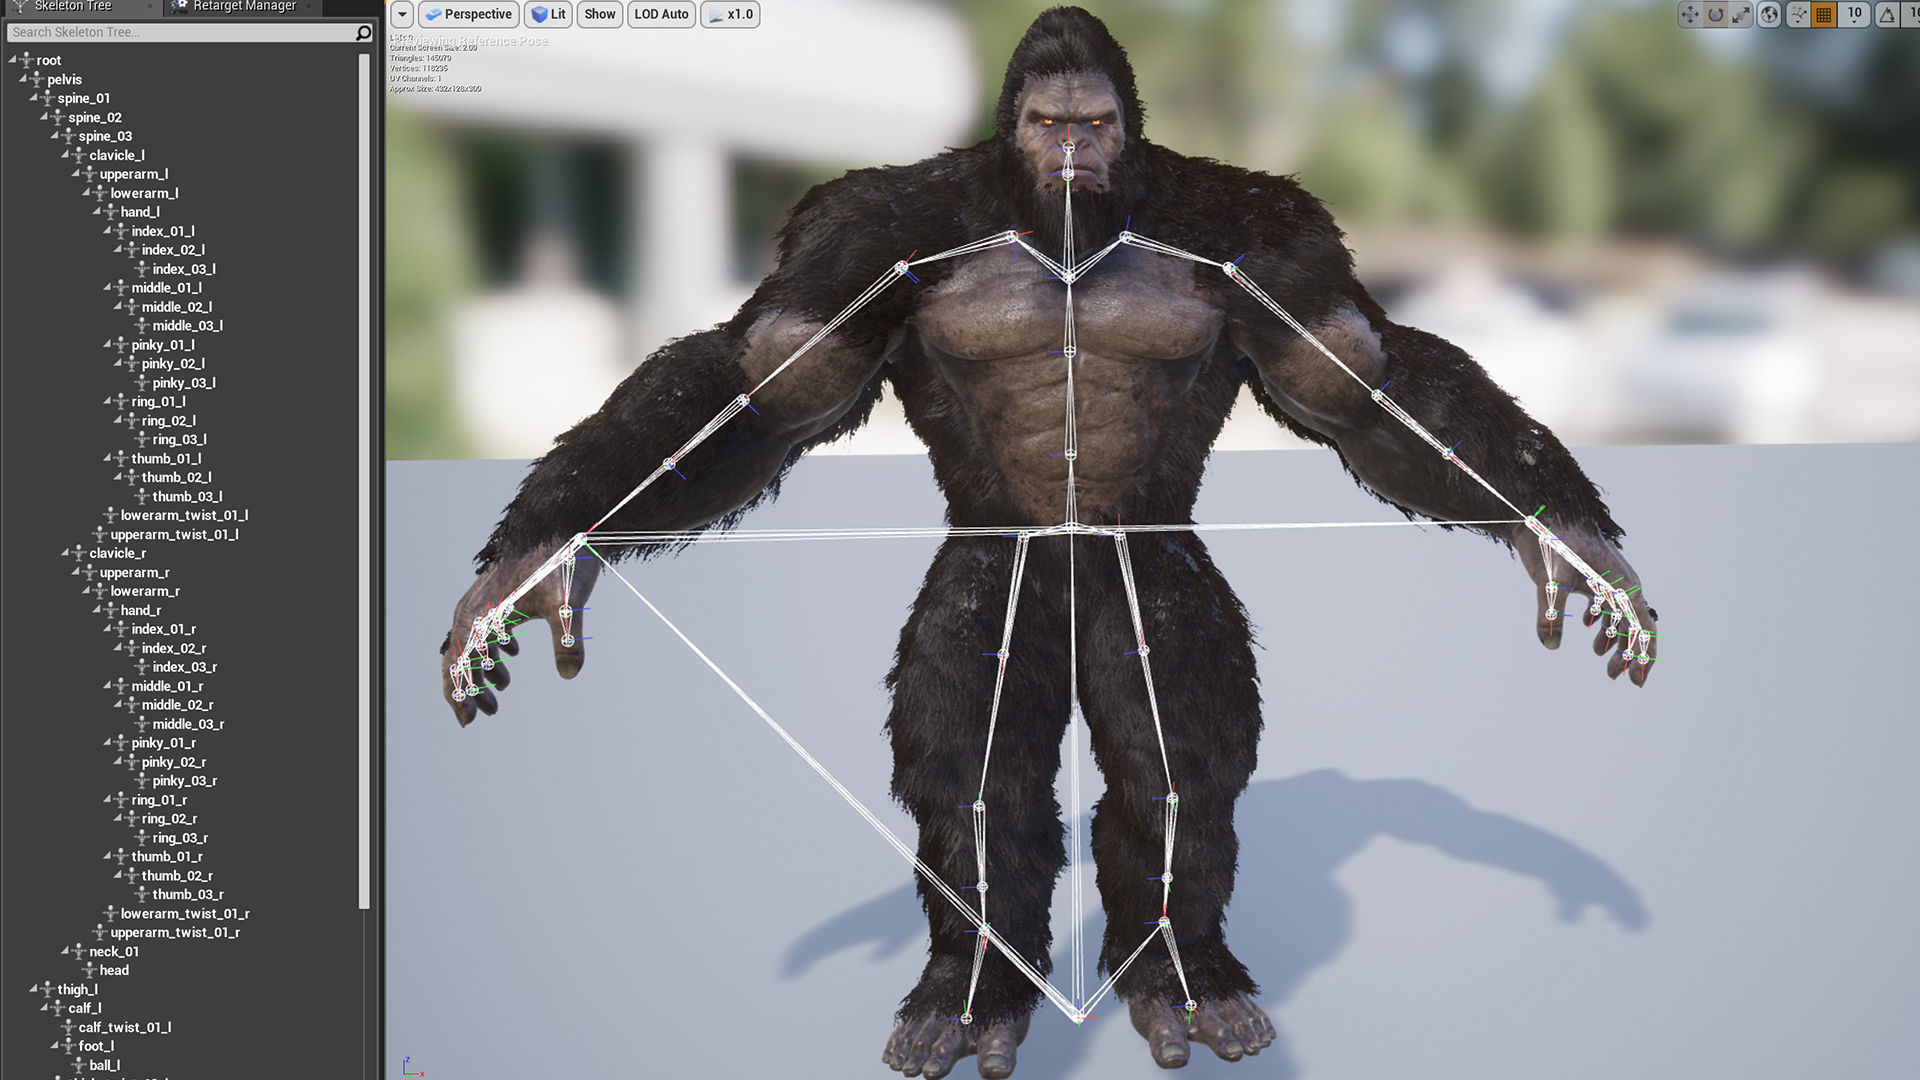Open the Lit view mode menu
This screenshot has height=1080, width=1920.
pyautogui.click(x=548, y=14)
